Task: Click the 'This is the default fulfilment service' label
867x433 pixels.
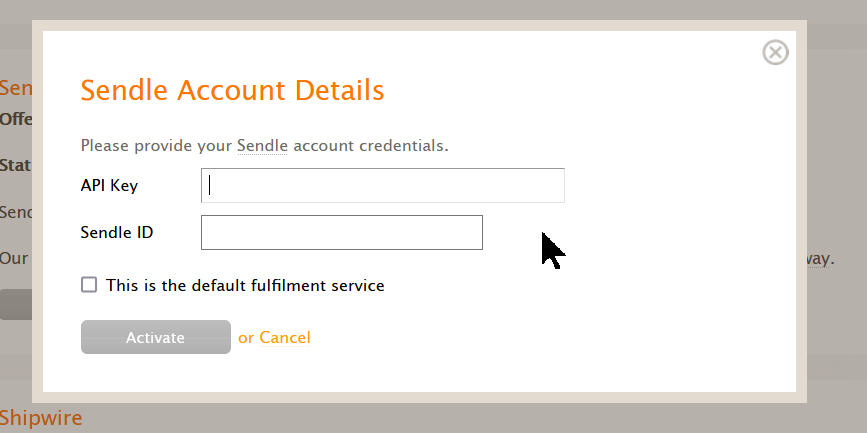Action: pyautogui.click(x=245, y=285)
